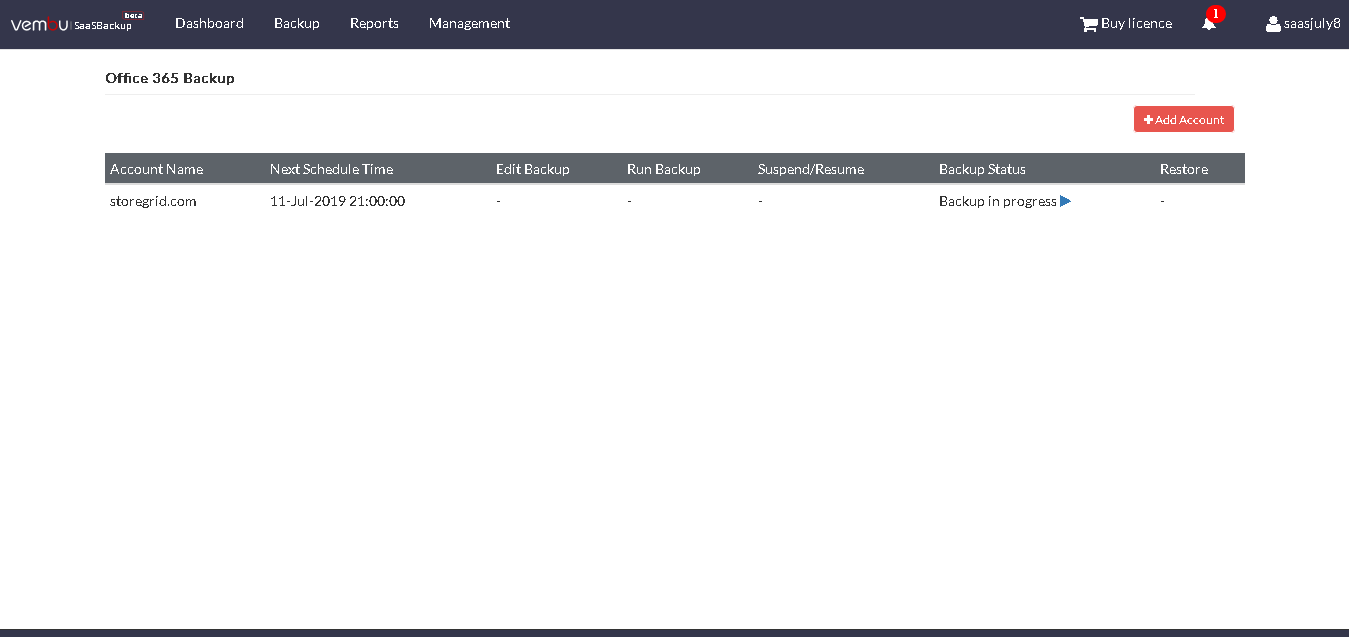1349x637 pixels.
Task: Click the Backup Status column header
Action: [982, 169]
